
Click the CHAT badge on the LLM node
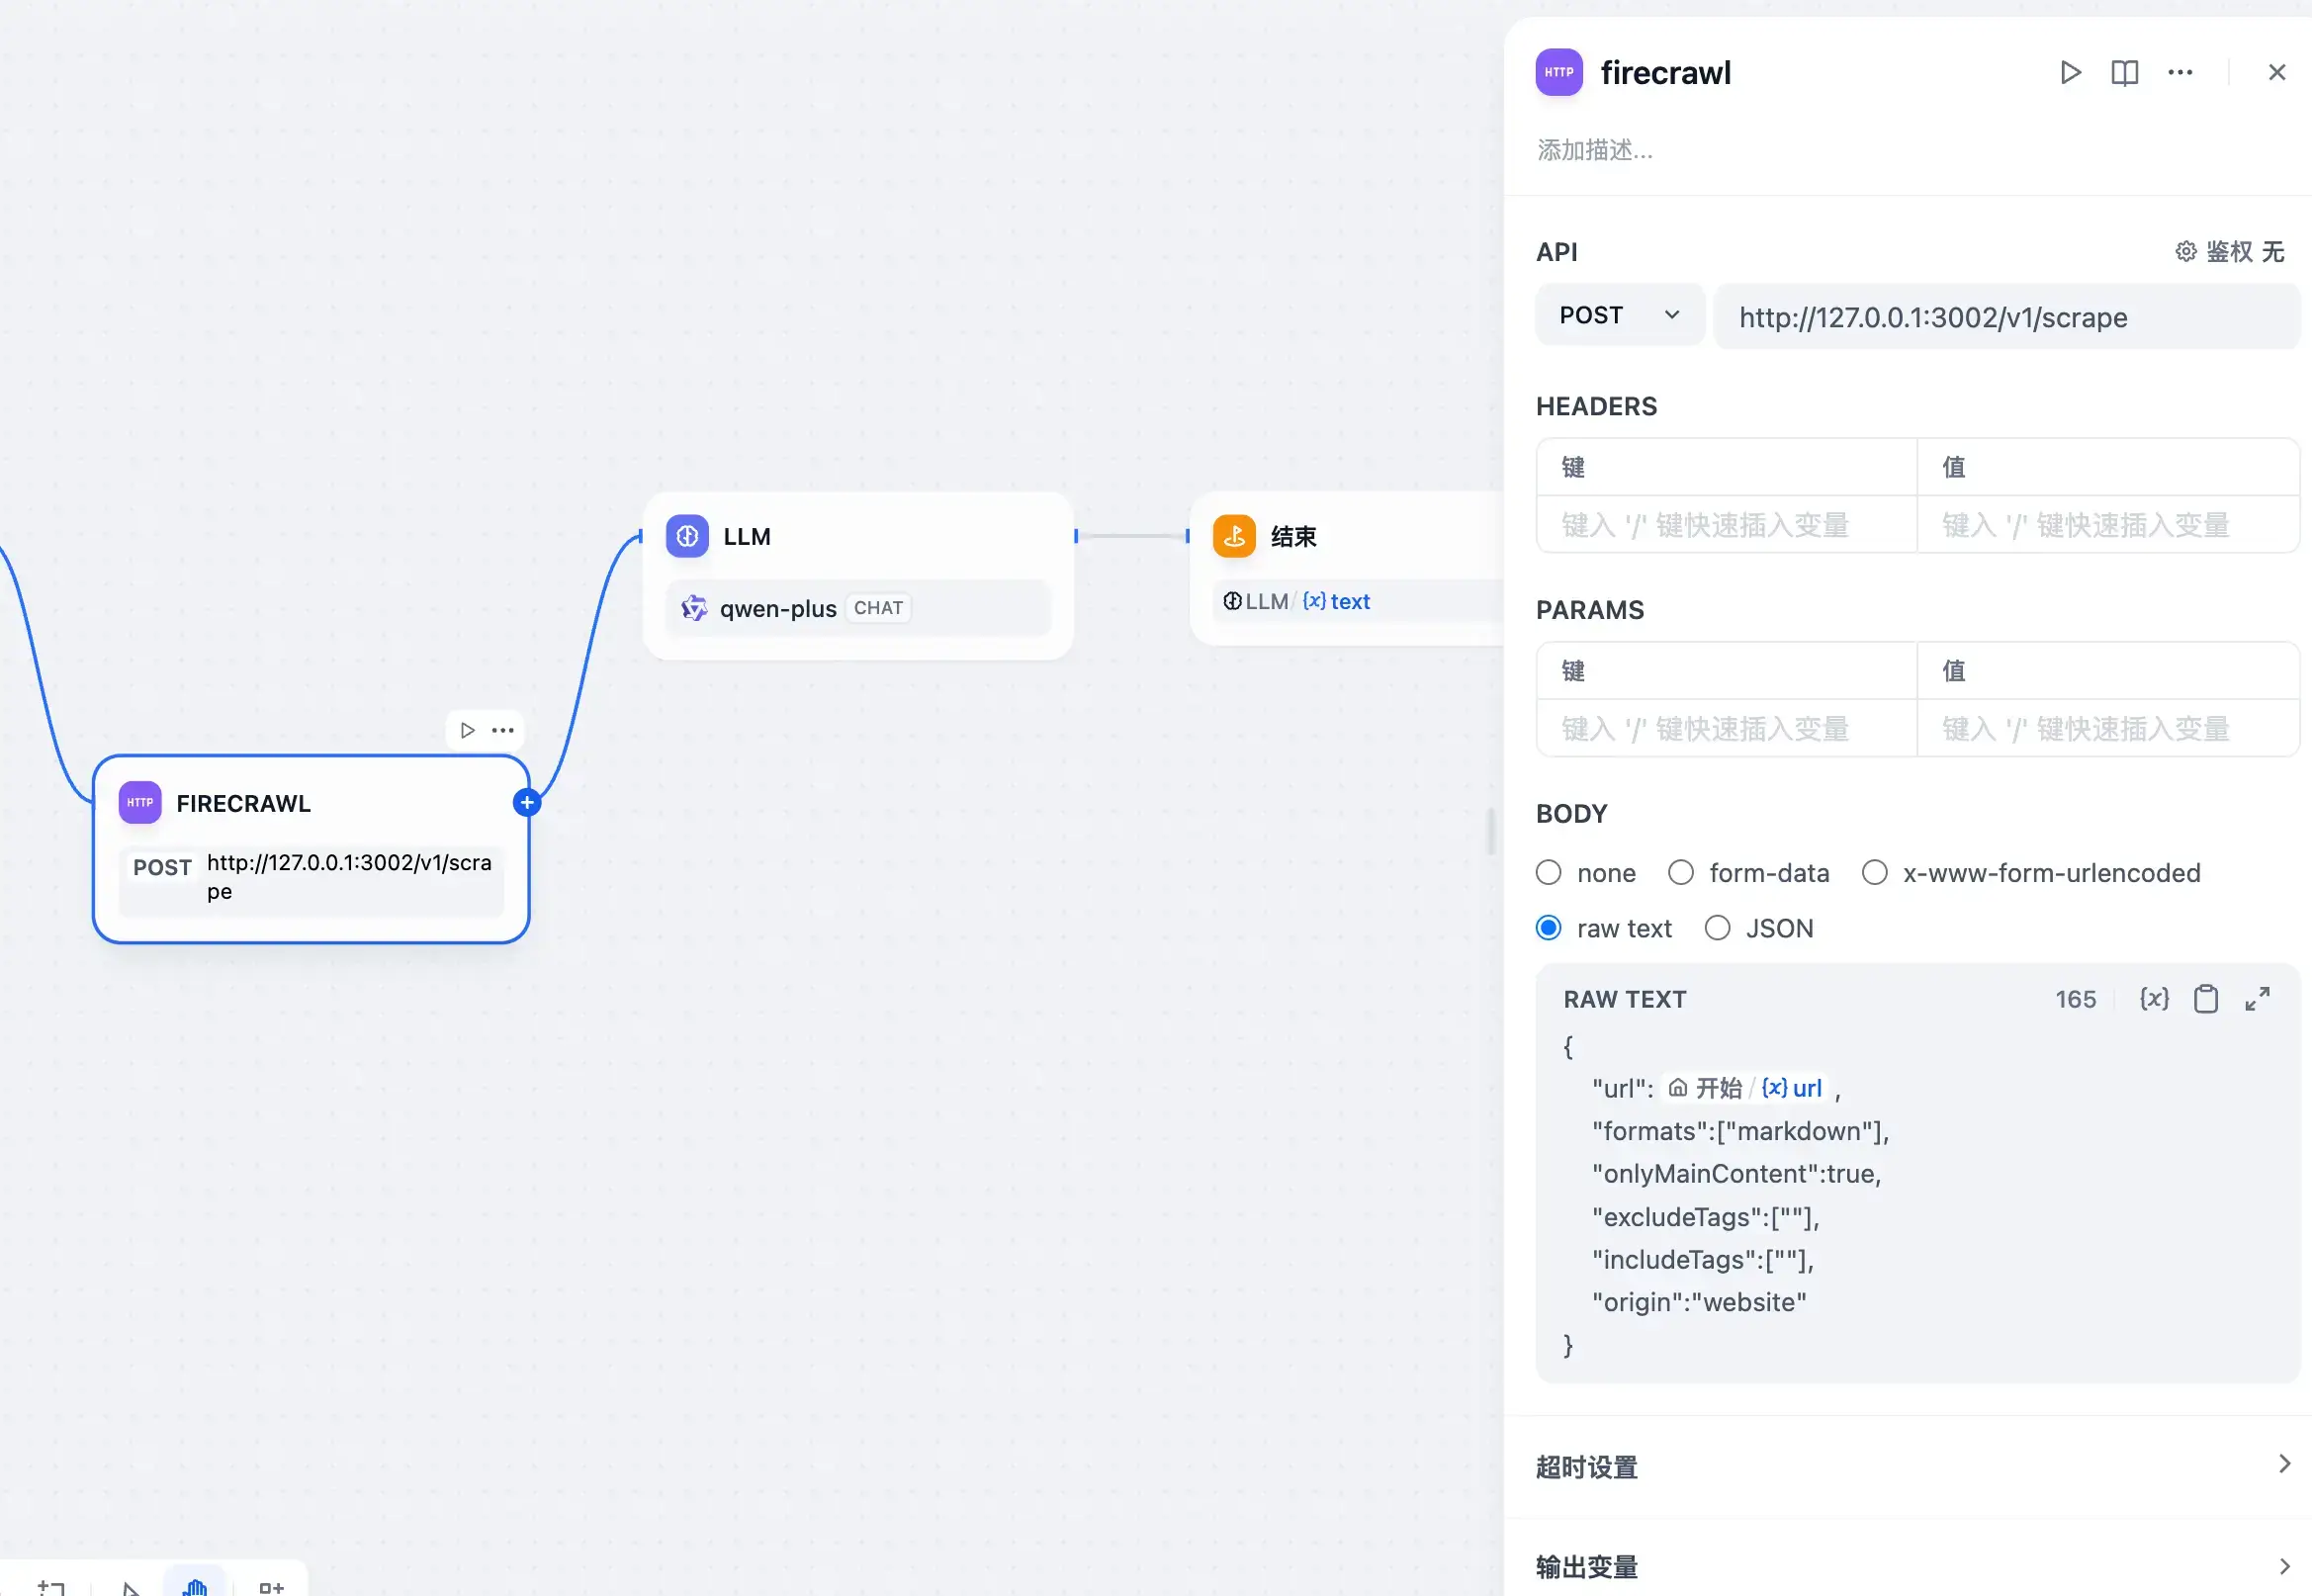[x=878, y=608]
